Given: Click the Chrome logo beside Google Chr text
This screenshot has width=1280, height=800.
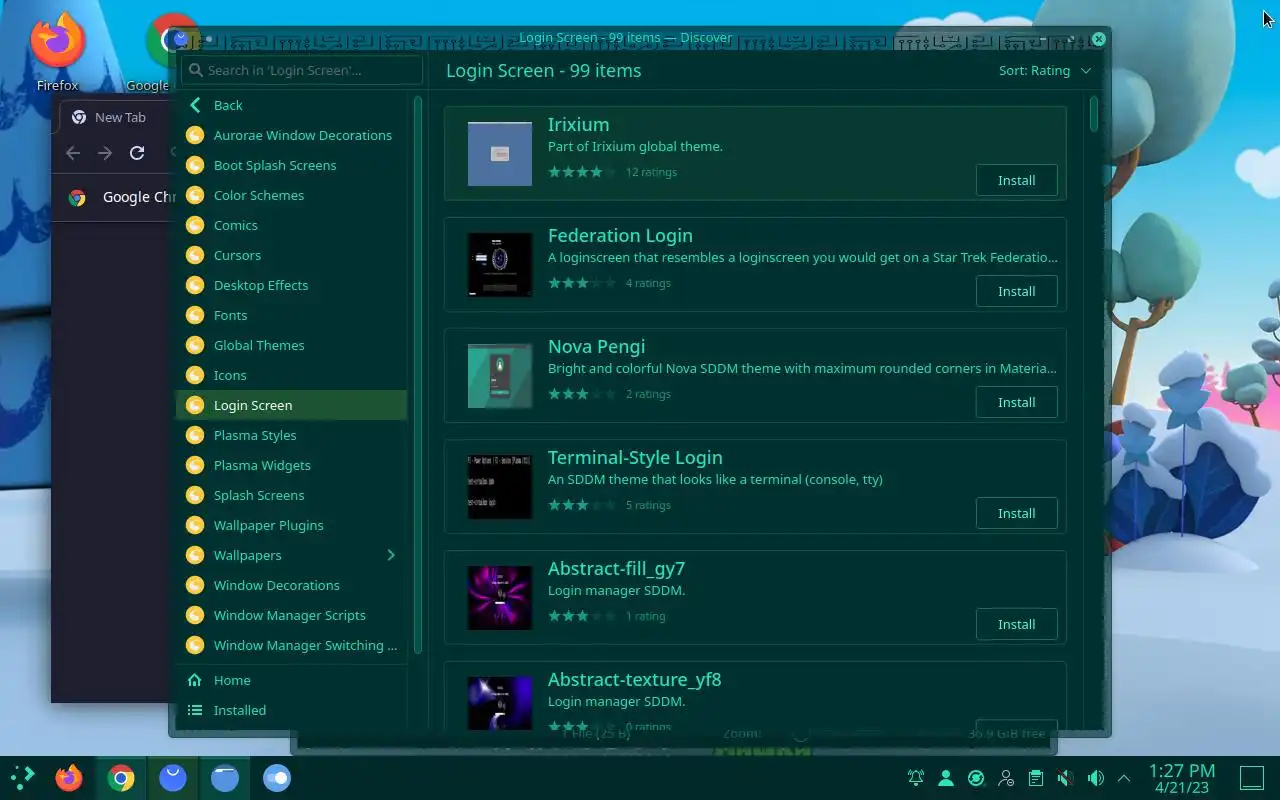Looking at the screenshot, I should click(x=77, y=197).
